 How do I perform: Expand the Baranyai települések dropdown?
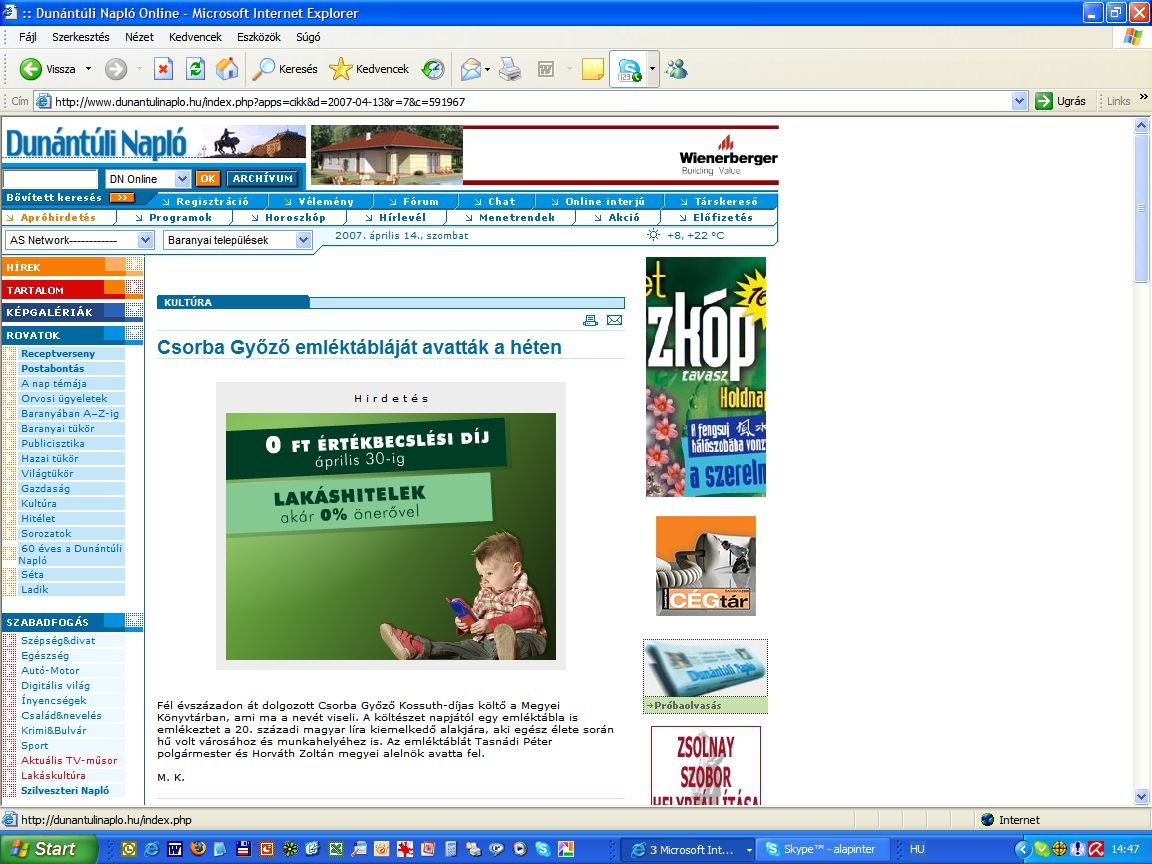coord(303,240)
